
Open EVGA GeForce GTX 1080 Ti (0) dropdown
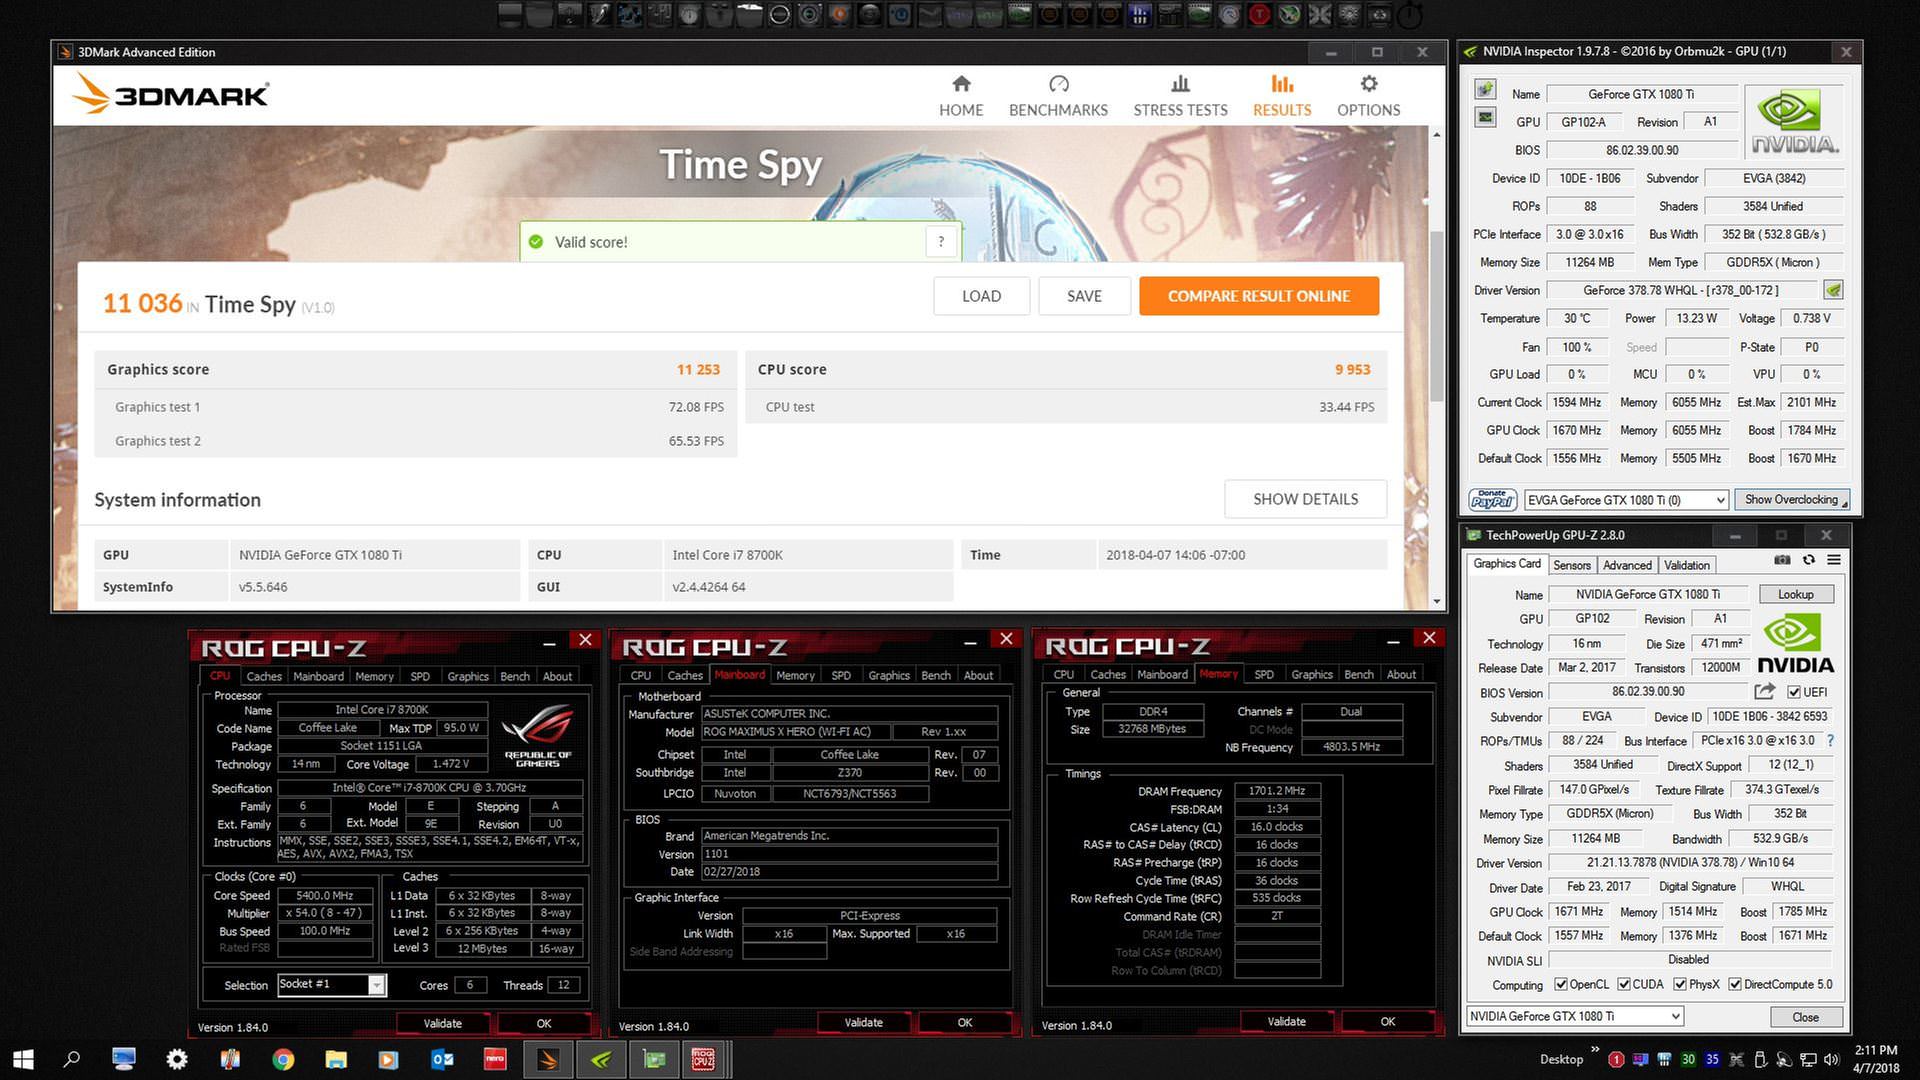(x=1626, y=500)
